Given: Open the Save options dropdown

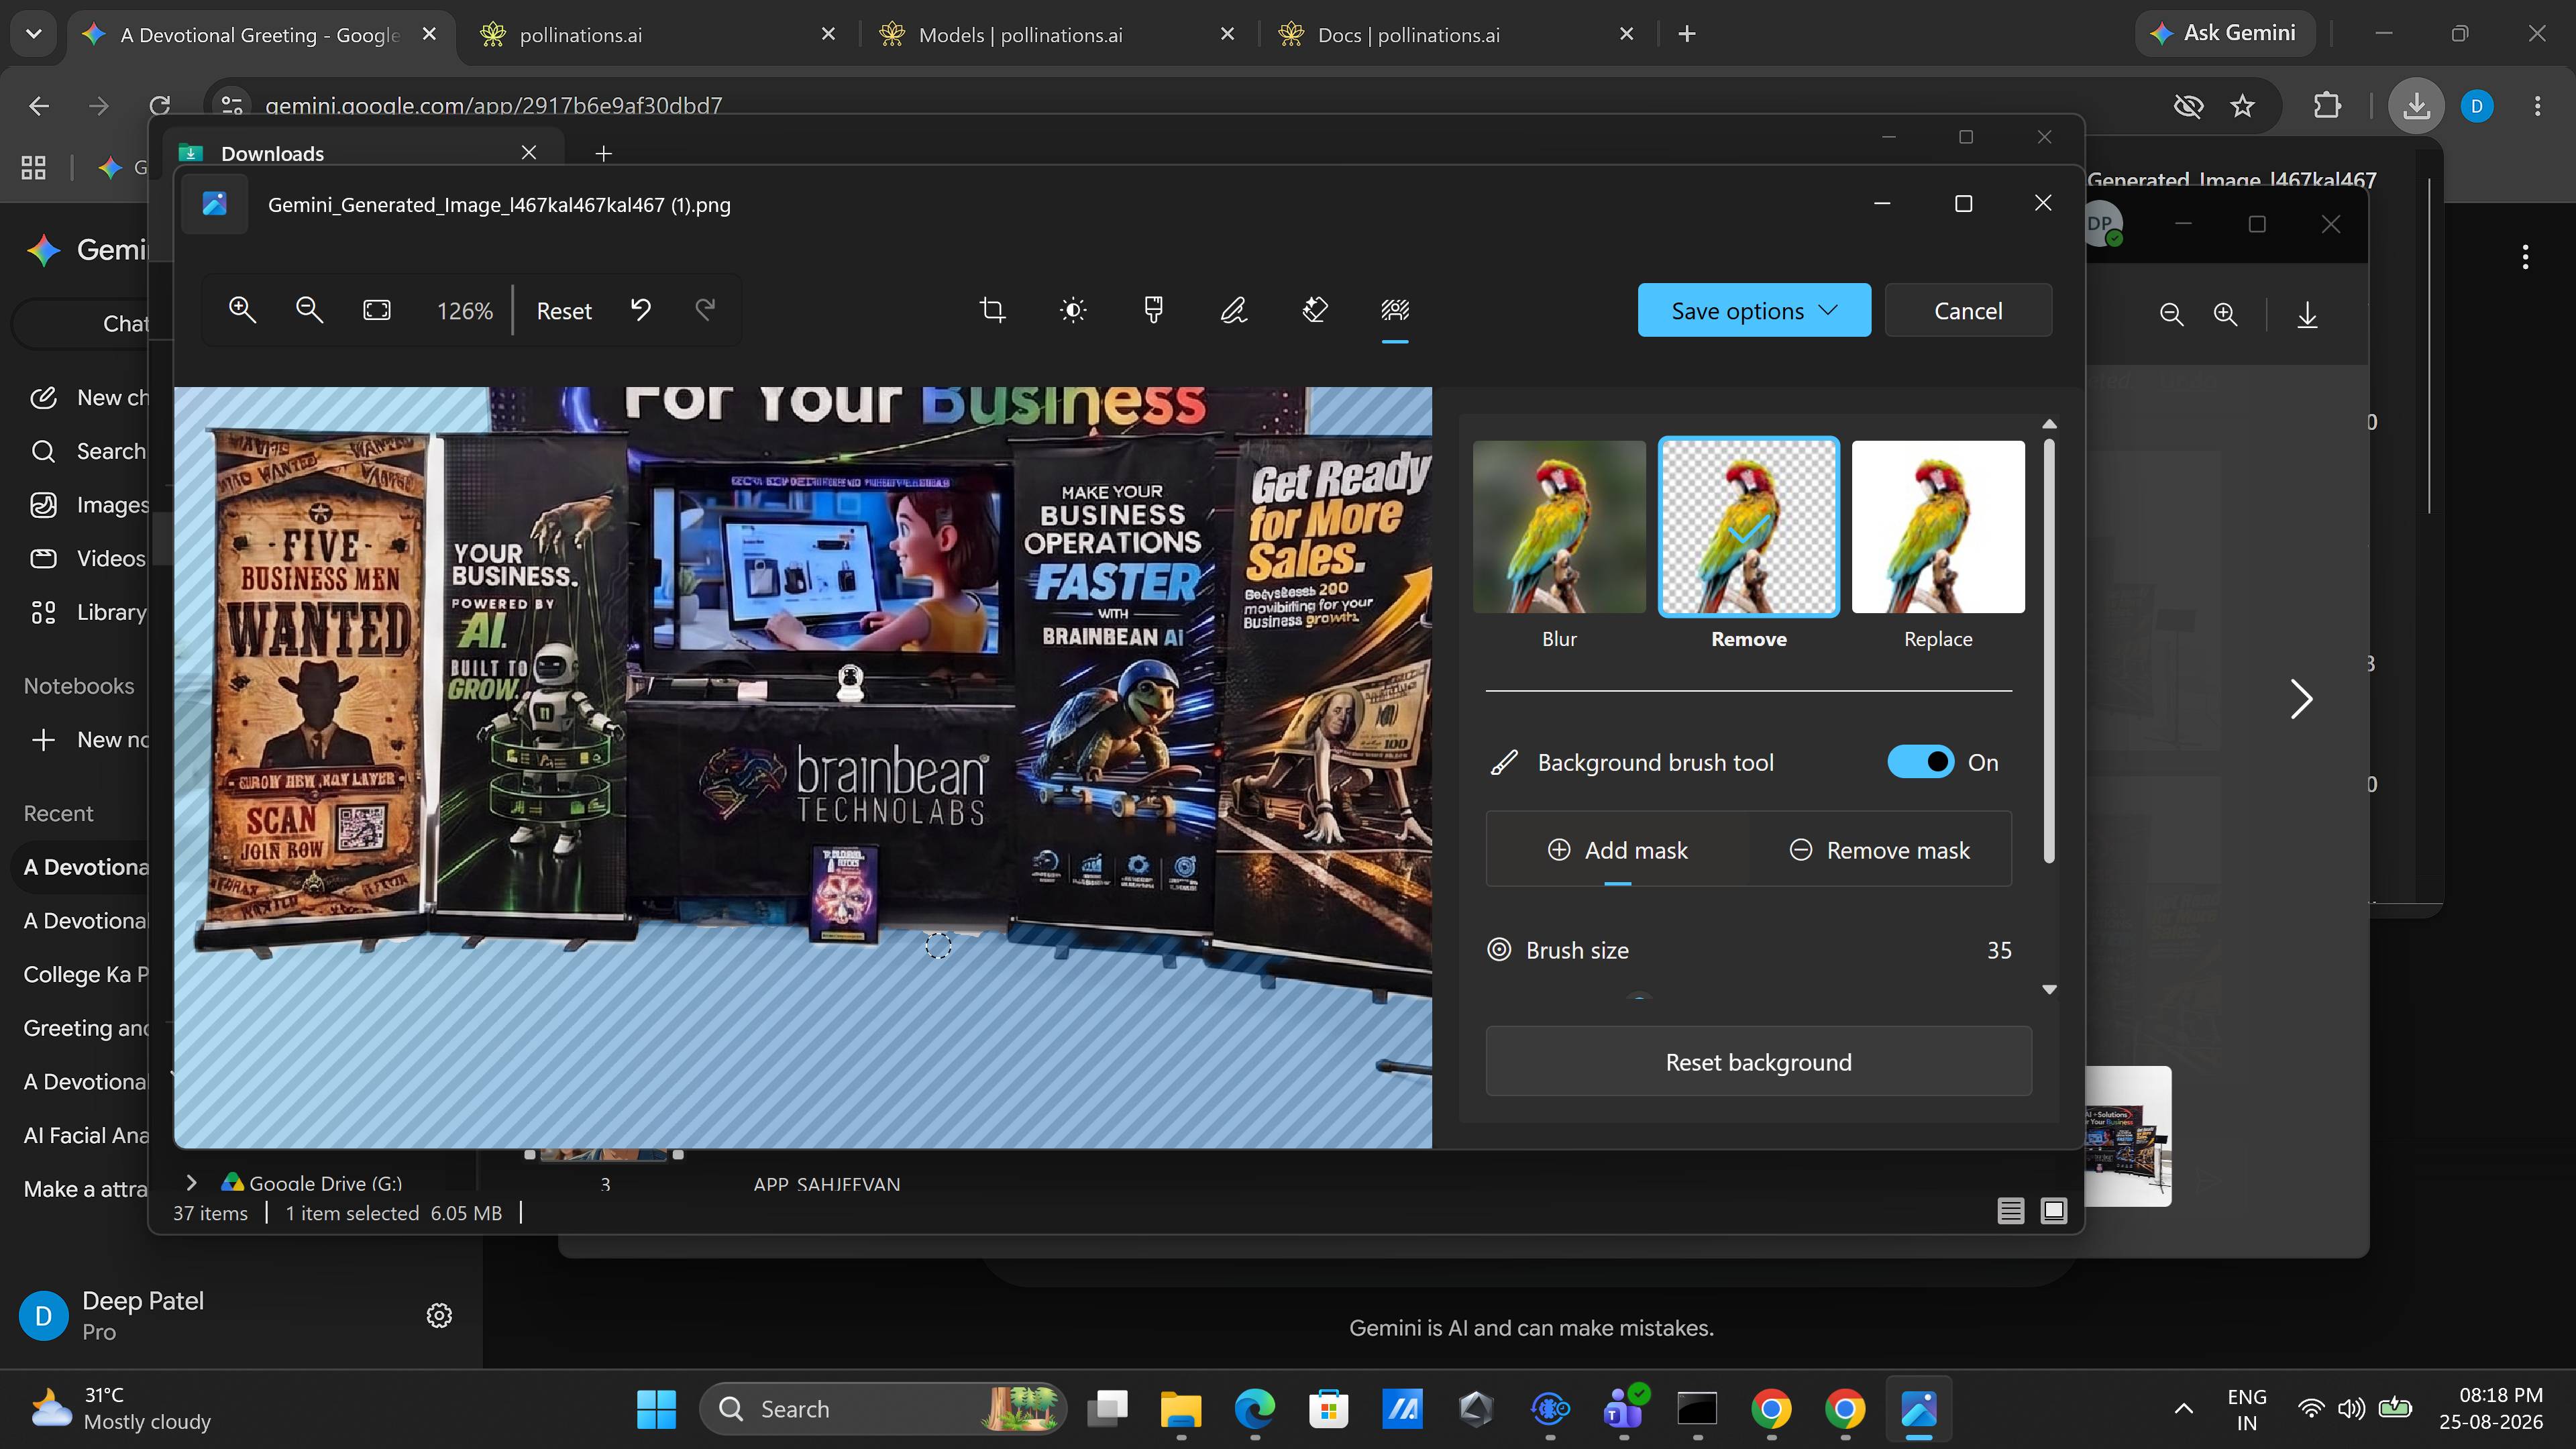Looking at the screenshot, I should [x=1754, y=310].
